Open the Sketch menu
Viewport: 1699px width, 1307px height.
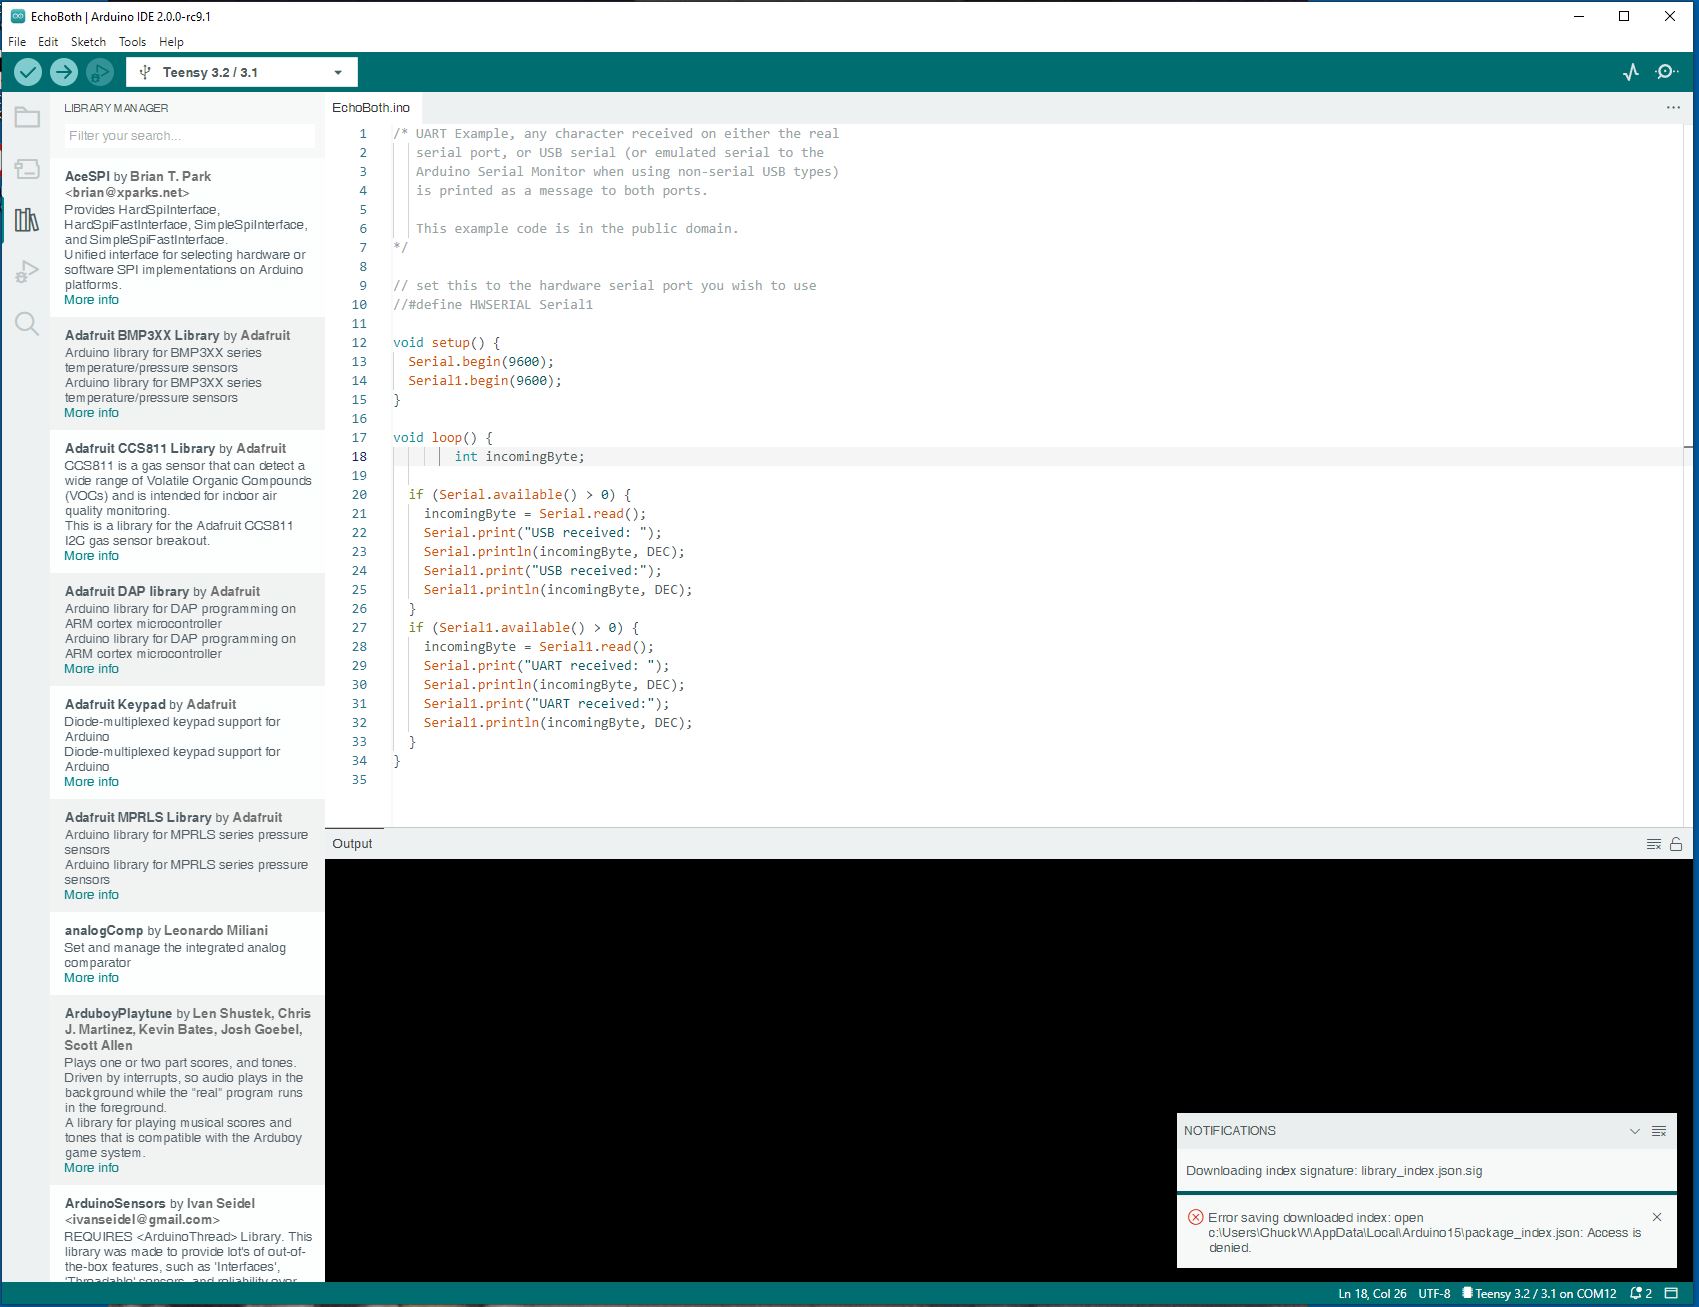click(88, 41)
